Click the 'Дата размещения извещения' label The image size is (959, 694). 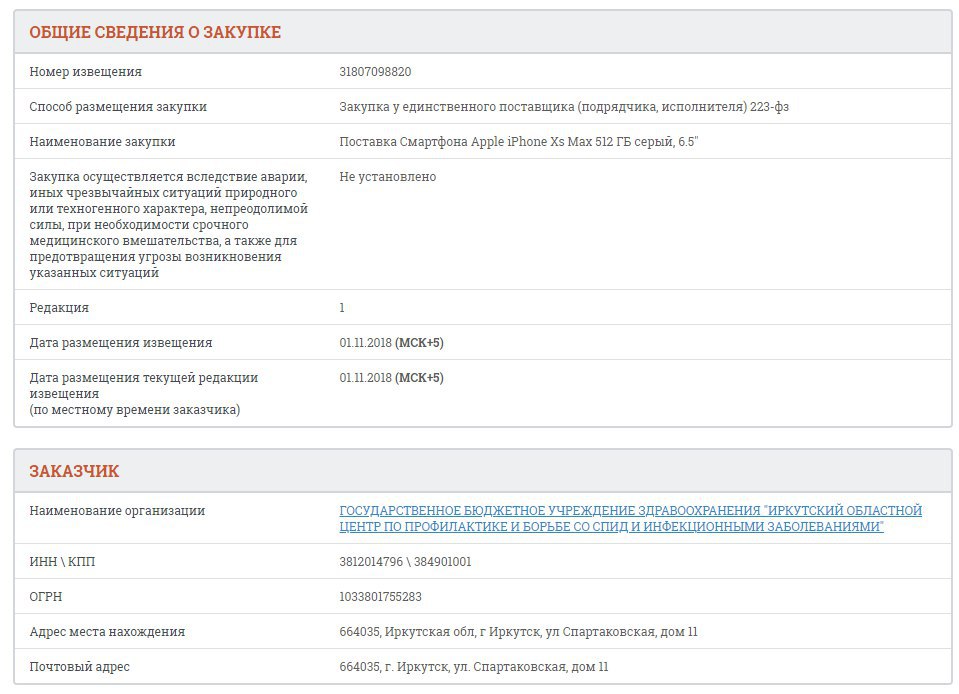[x=120, y=342]
